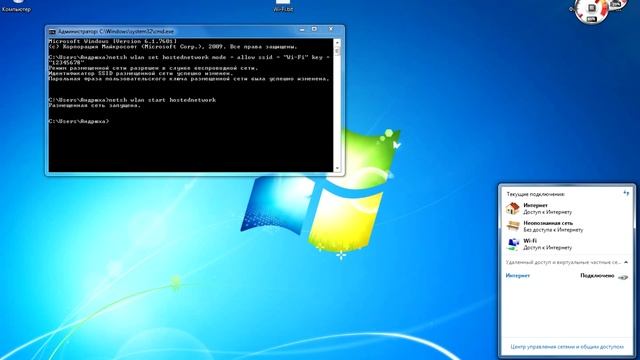
Task: Click the computers icon next to Wi-Fi
Action: [x=513, y=244]
